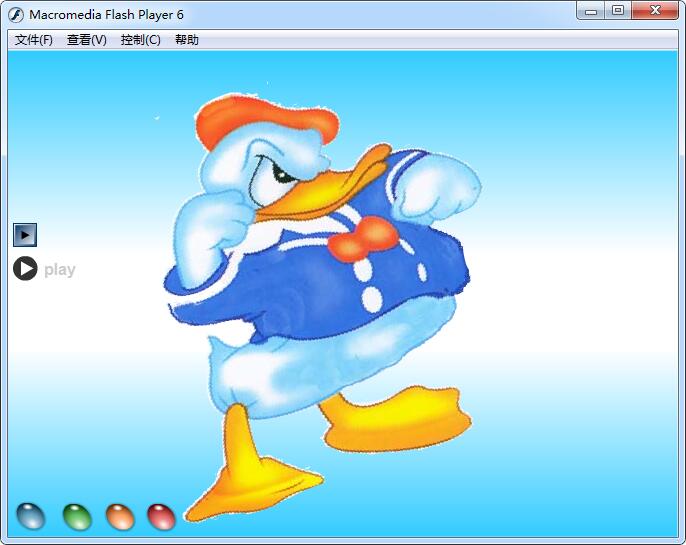This screenshot has height=545, width=686.
Task: Select the orange glass orb button
Action: point(120,517)
